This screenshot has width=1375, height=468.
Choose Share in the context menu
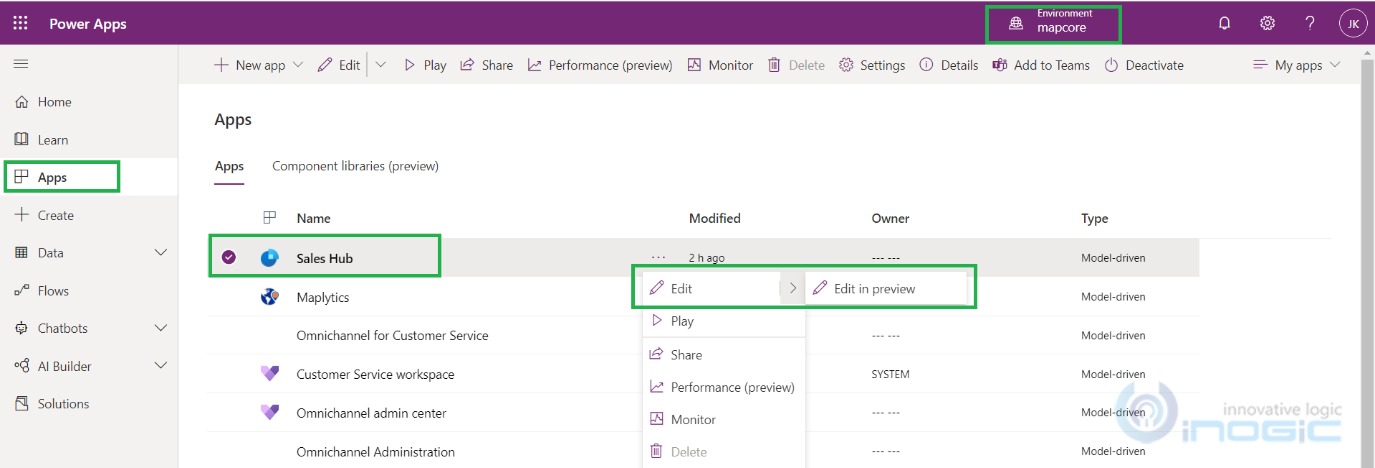click(724, 355)
